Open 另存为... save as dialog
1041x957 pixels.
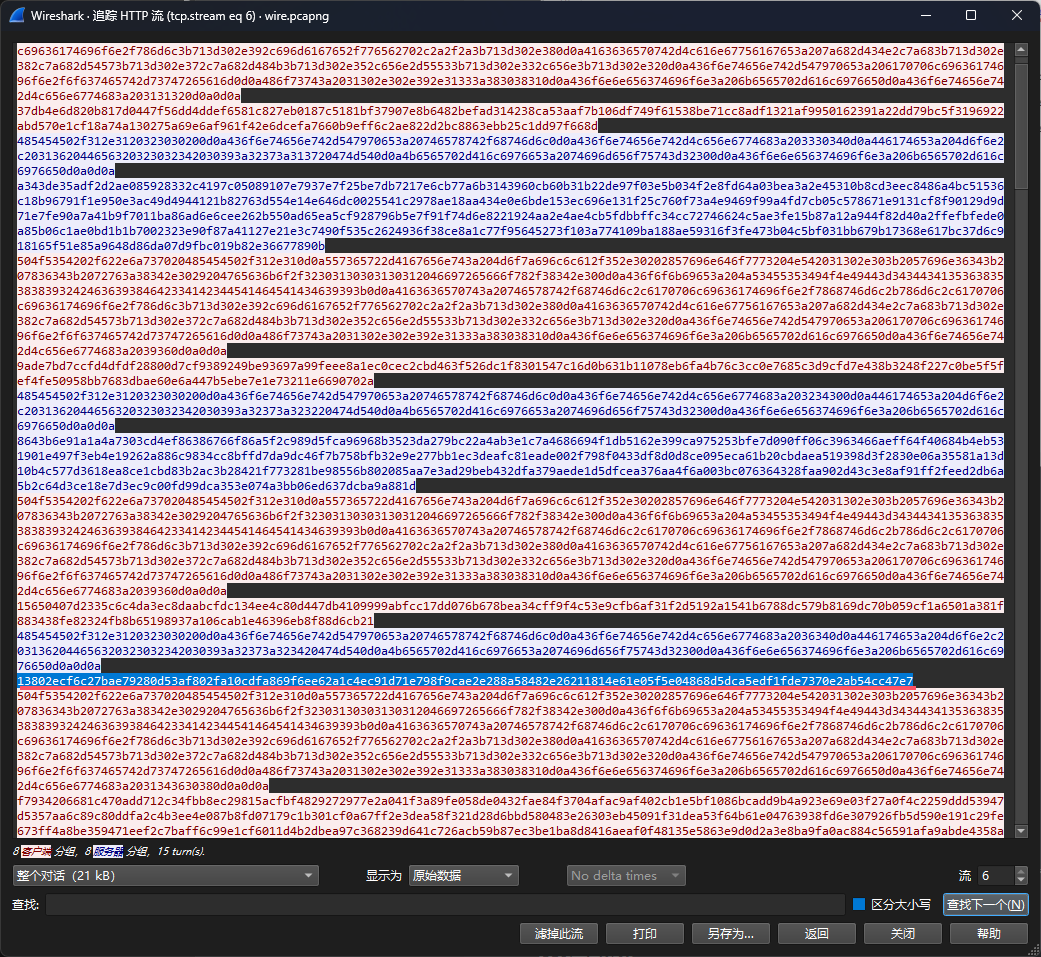coord(730,933)
